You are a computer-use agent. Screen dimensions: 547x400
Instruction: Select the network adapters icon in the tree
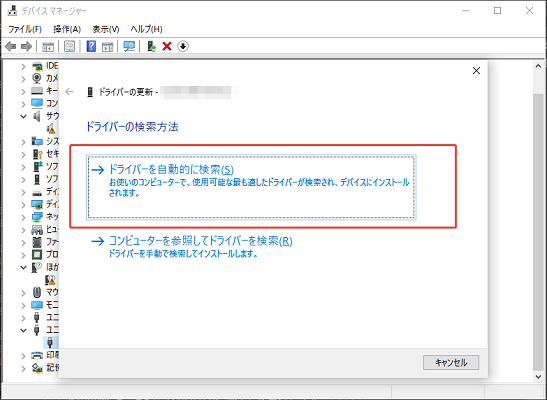37,217
